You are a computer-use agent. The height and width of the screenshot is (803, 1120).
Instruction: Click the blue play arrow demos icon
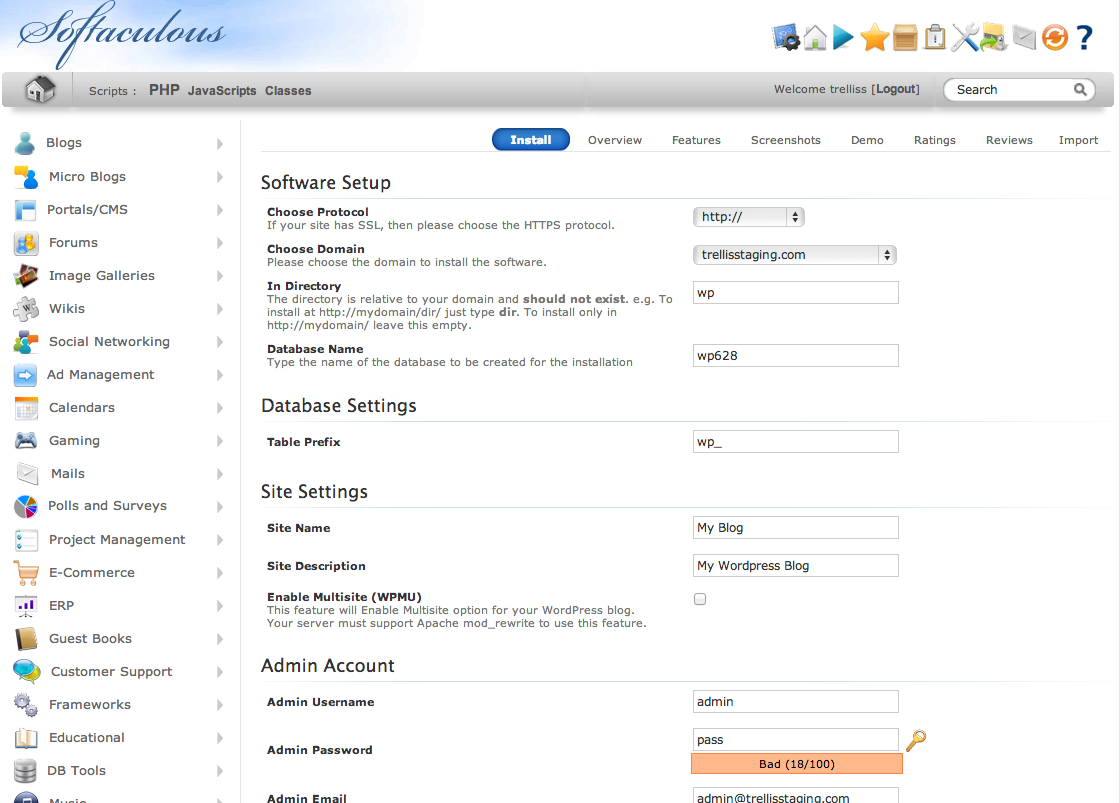844,37
